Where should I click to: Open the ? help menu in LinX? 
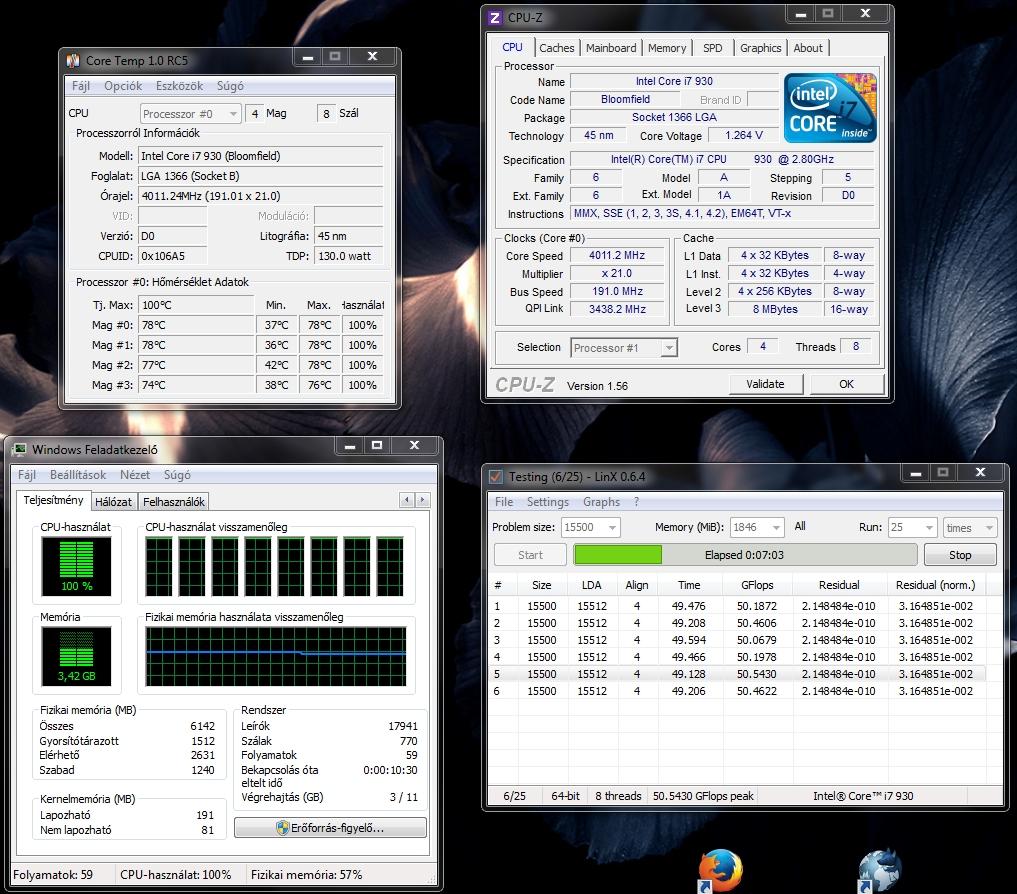pyautogui.click(x=636, y=502)
